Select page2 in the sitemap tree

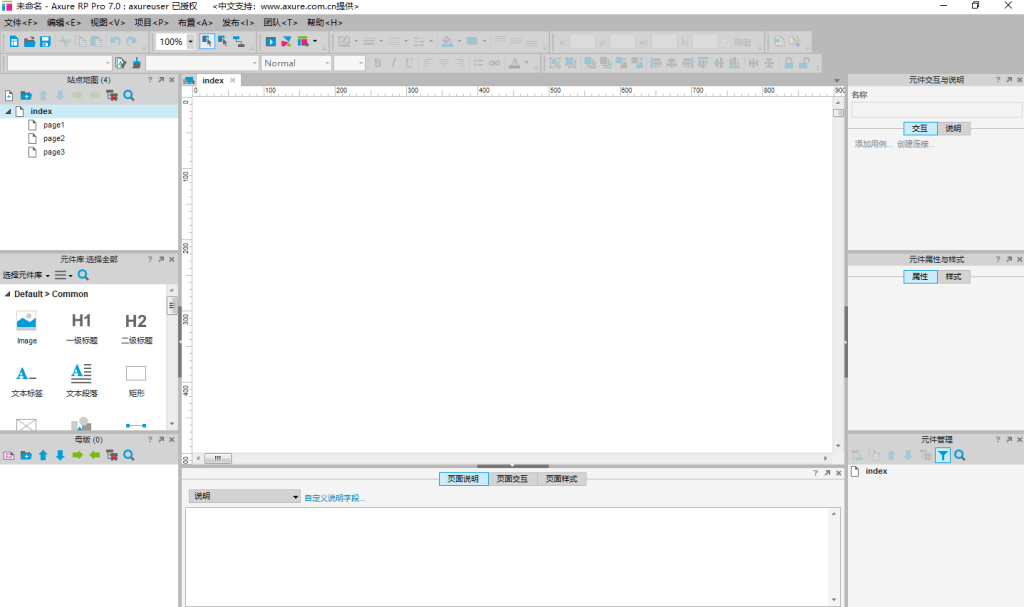pos(53,139)
